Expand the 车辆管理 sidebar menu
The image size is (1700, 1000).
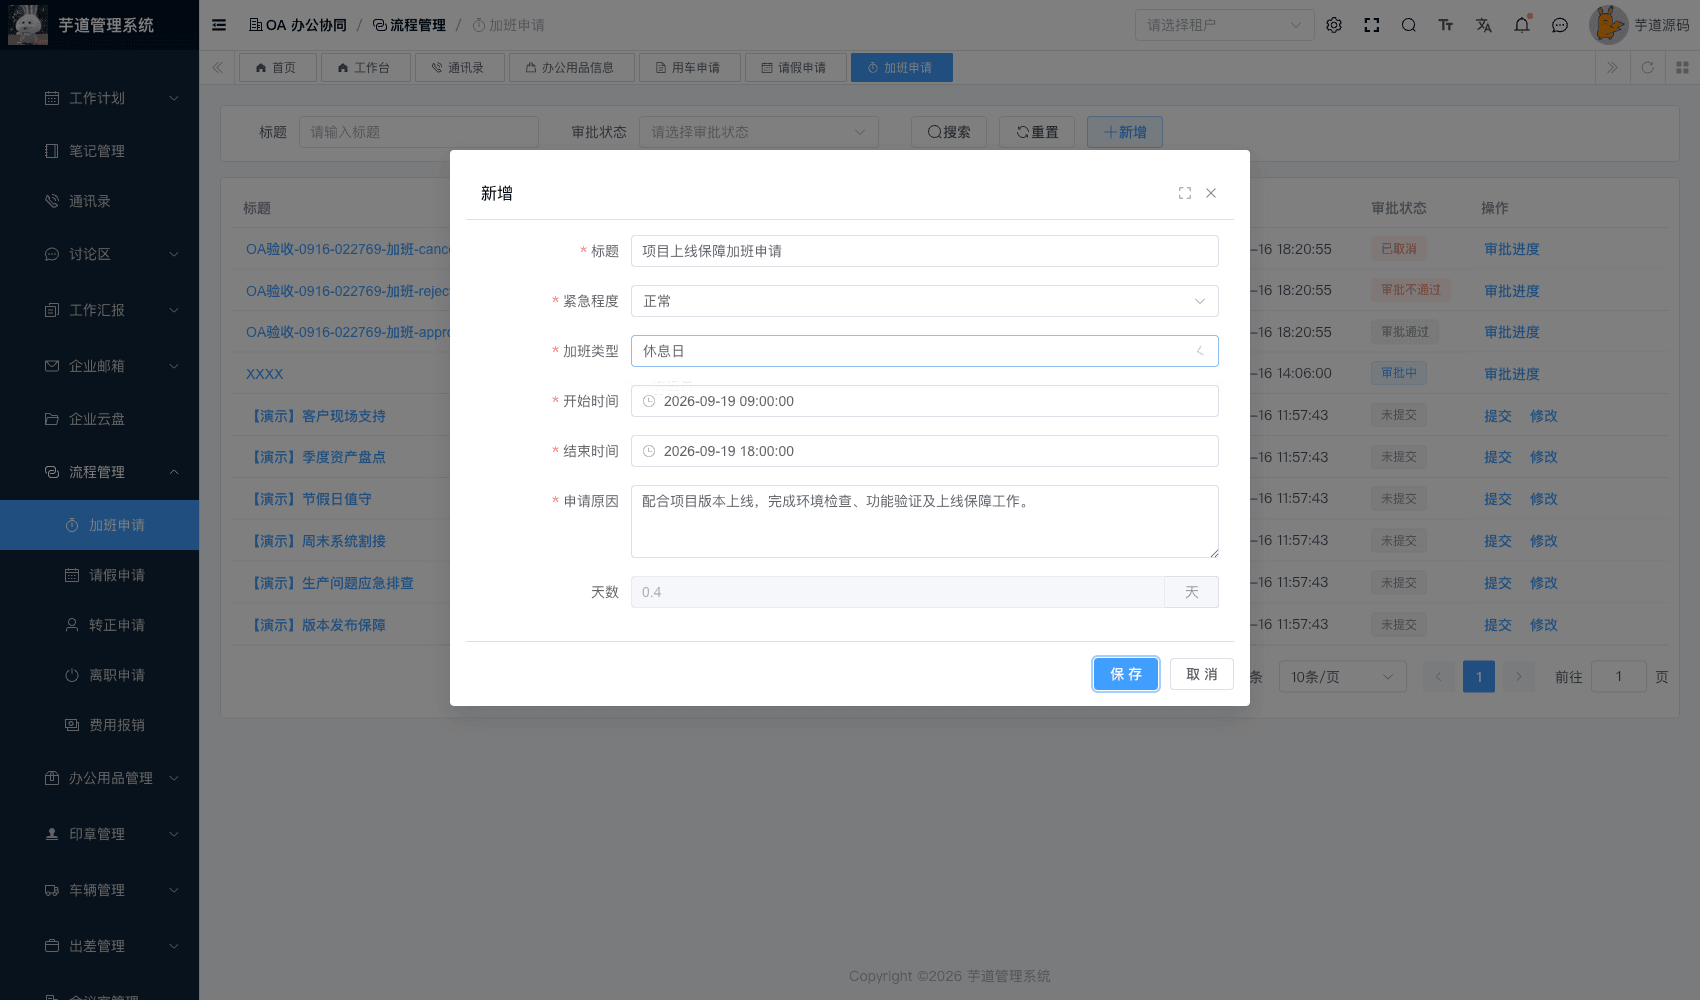point(100,890)
